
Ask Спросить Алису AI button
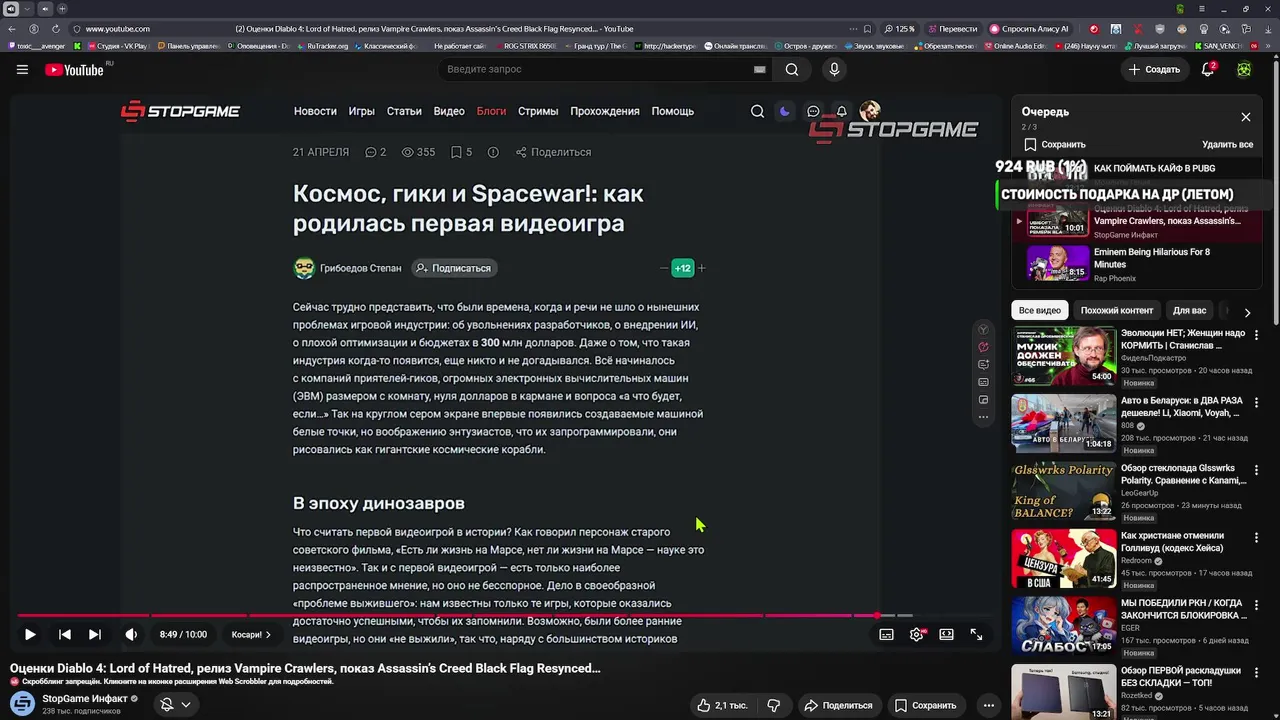[x=1030, y=29]
